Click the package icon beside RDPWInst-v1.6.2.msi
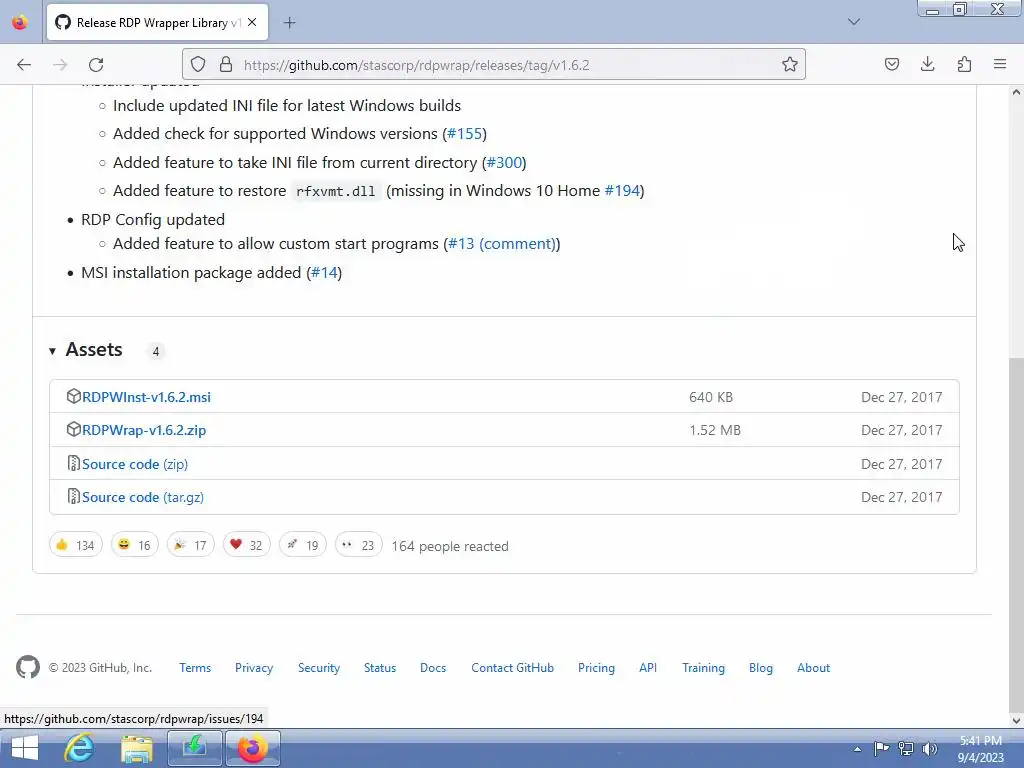Screen dimensions: 1024x768 (73, 396)
